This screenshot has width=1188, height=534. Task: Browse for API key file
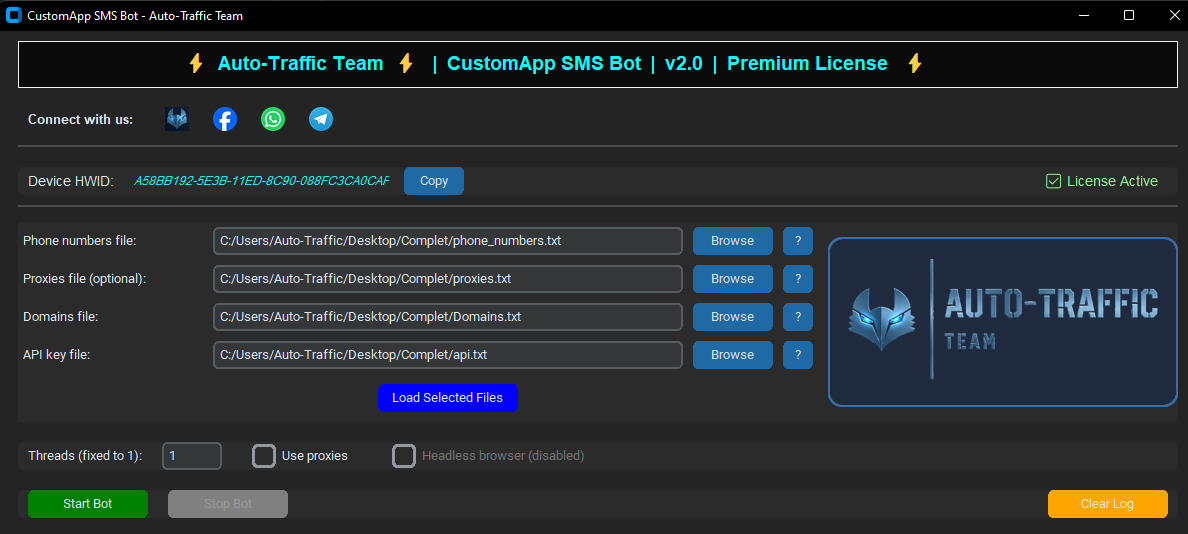(733, 354)
